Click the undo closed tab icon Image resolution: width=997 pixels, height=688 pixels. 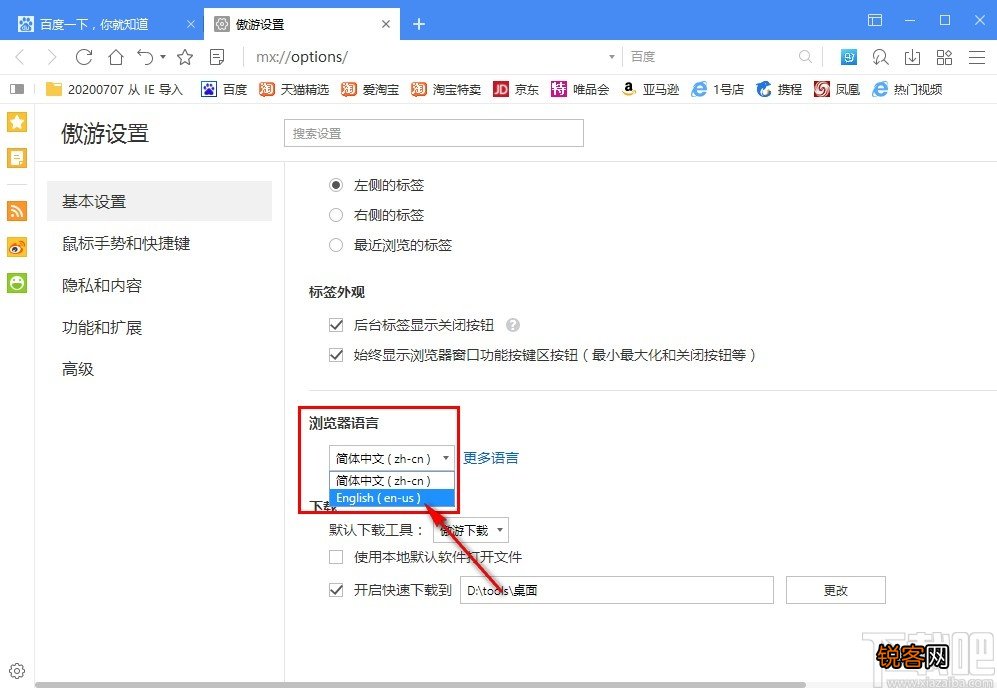click(x=146, y=57)
